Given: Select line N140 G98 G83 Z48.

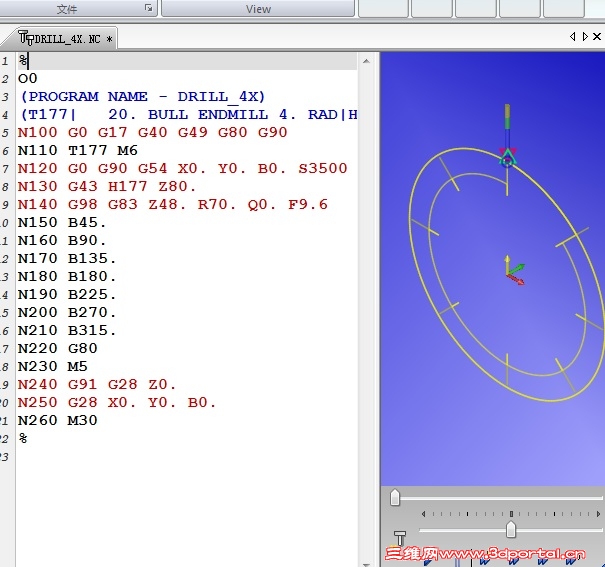Looking at the screenshot, I should pos(172,204).
